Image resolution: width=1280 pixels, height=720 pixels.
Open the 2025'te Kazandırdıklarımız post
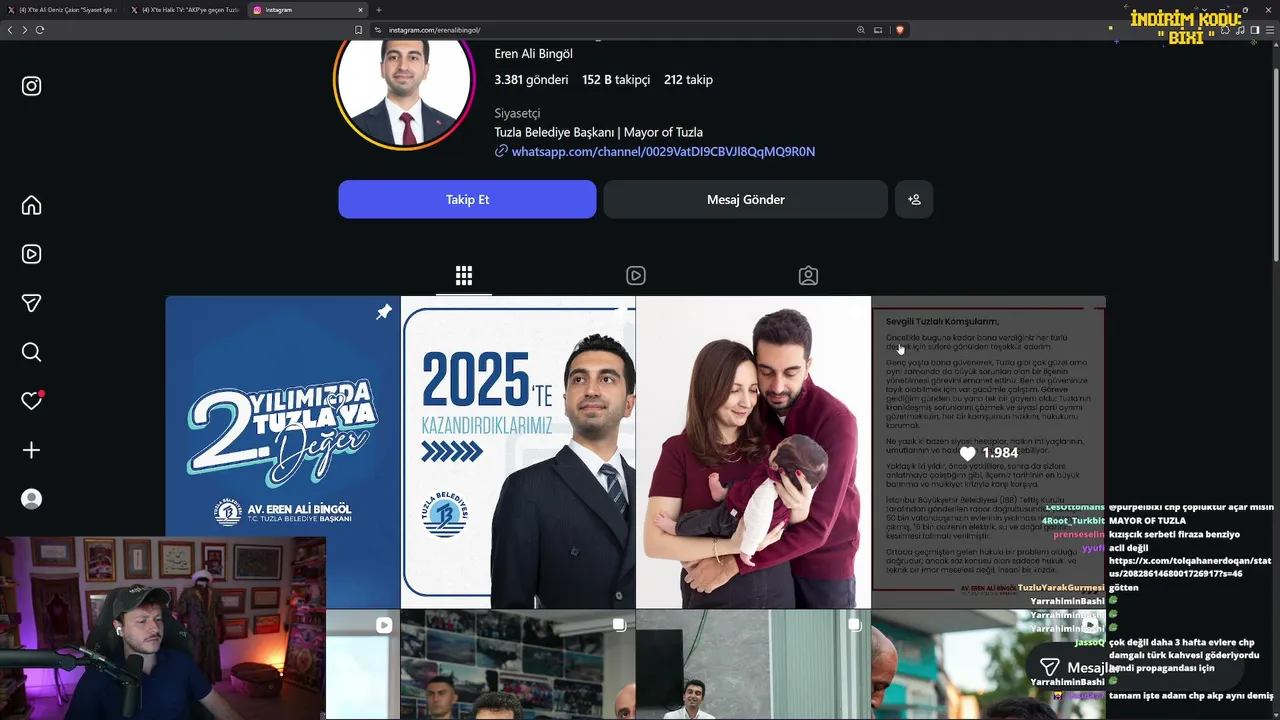[x=518, y=452]
